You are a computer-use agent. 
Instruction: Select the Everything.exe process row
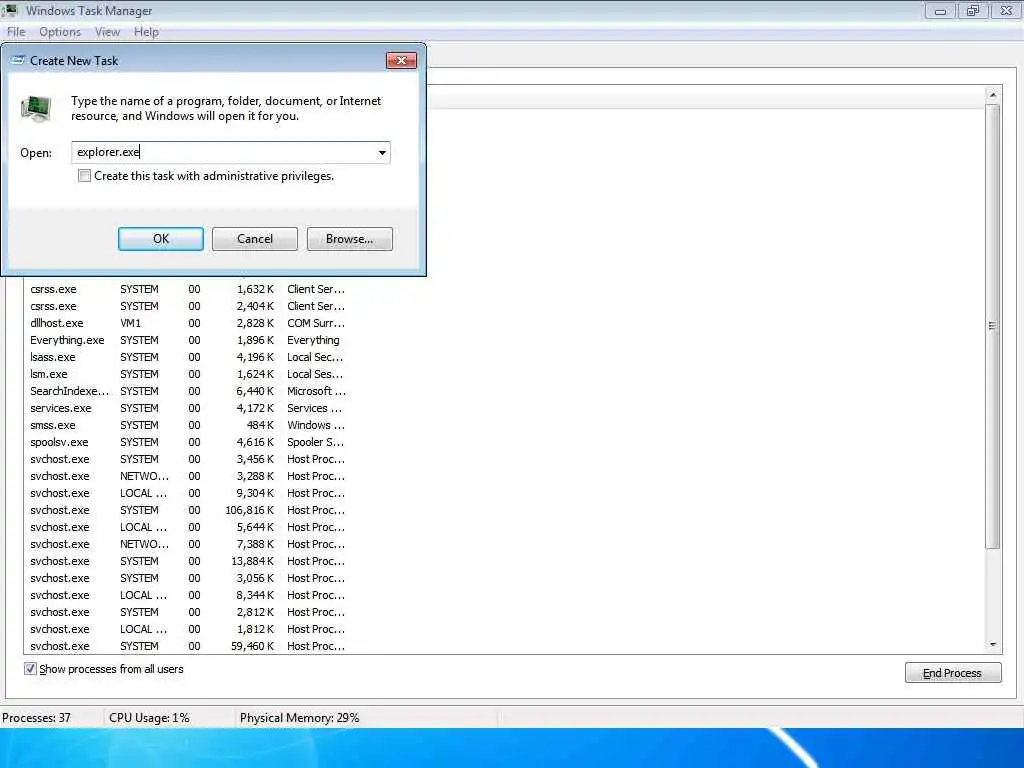click(187, 340)
